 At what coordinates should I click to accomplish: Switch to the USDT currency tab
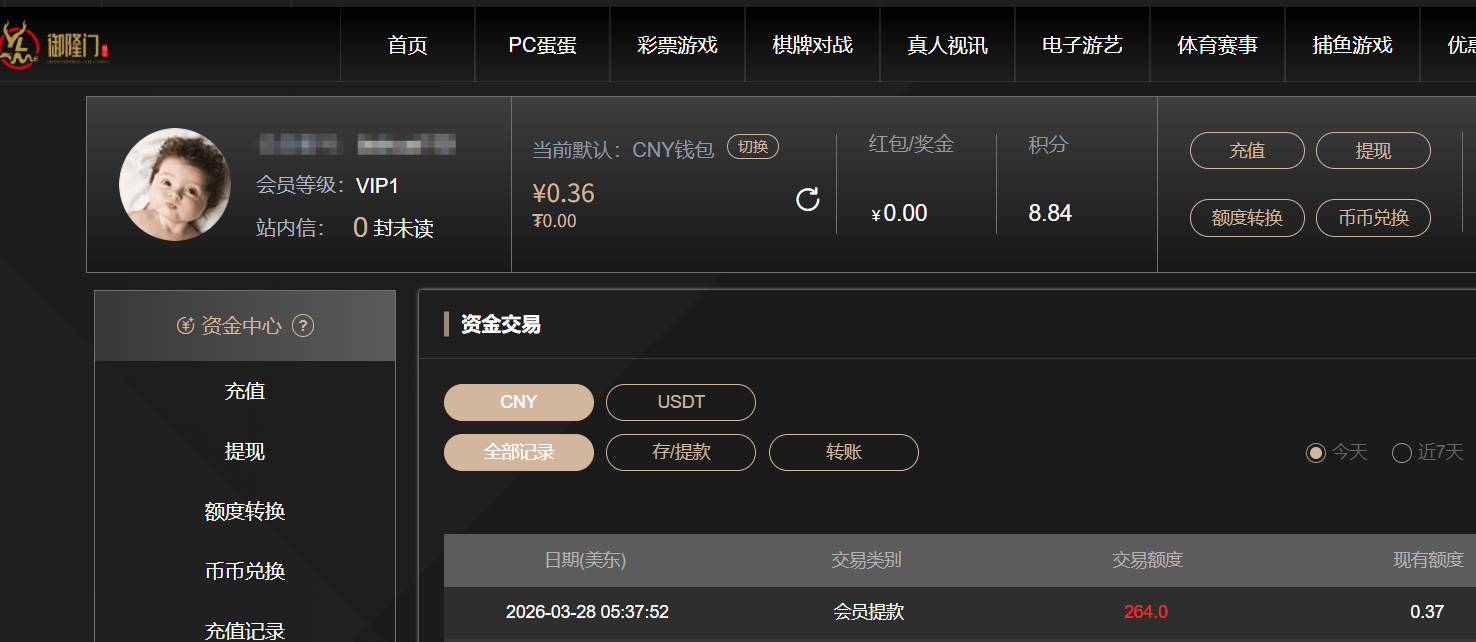tap(681, 402)
